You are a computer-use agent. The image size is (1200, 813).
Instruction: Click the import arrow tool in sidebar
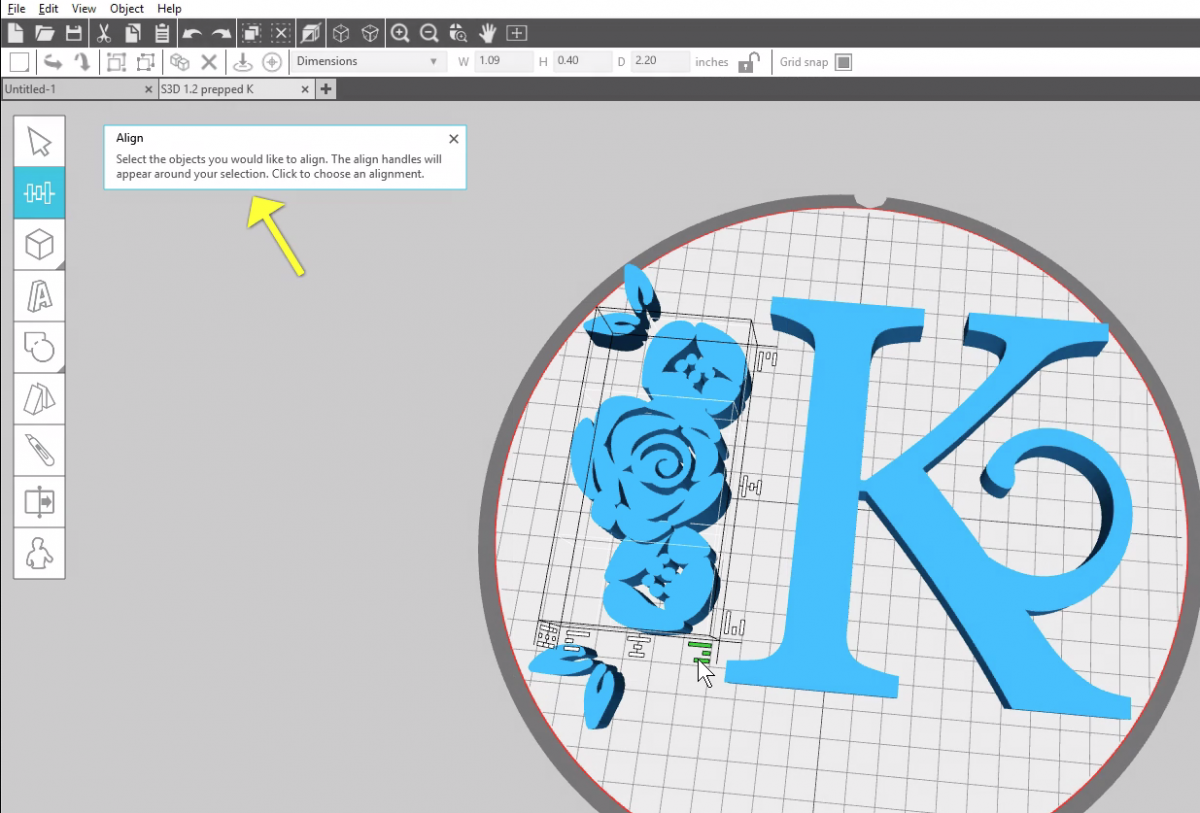click(x=39, y=501)
